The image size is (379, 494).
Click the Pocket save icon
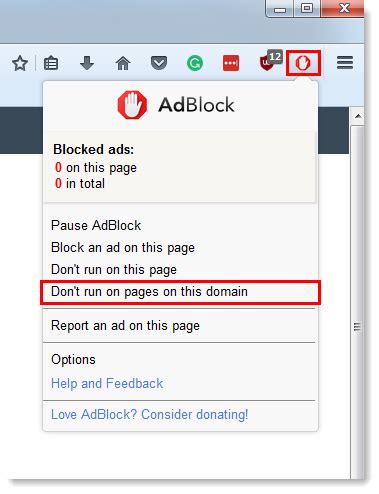[159, 63]
